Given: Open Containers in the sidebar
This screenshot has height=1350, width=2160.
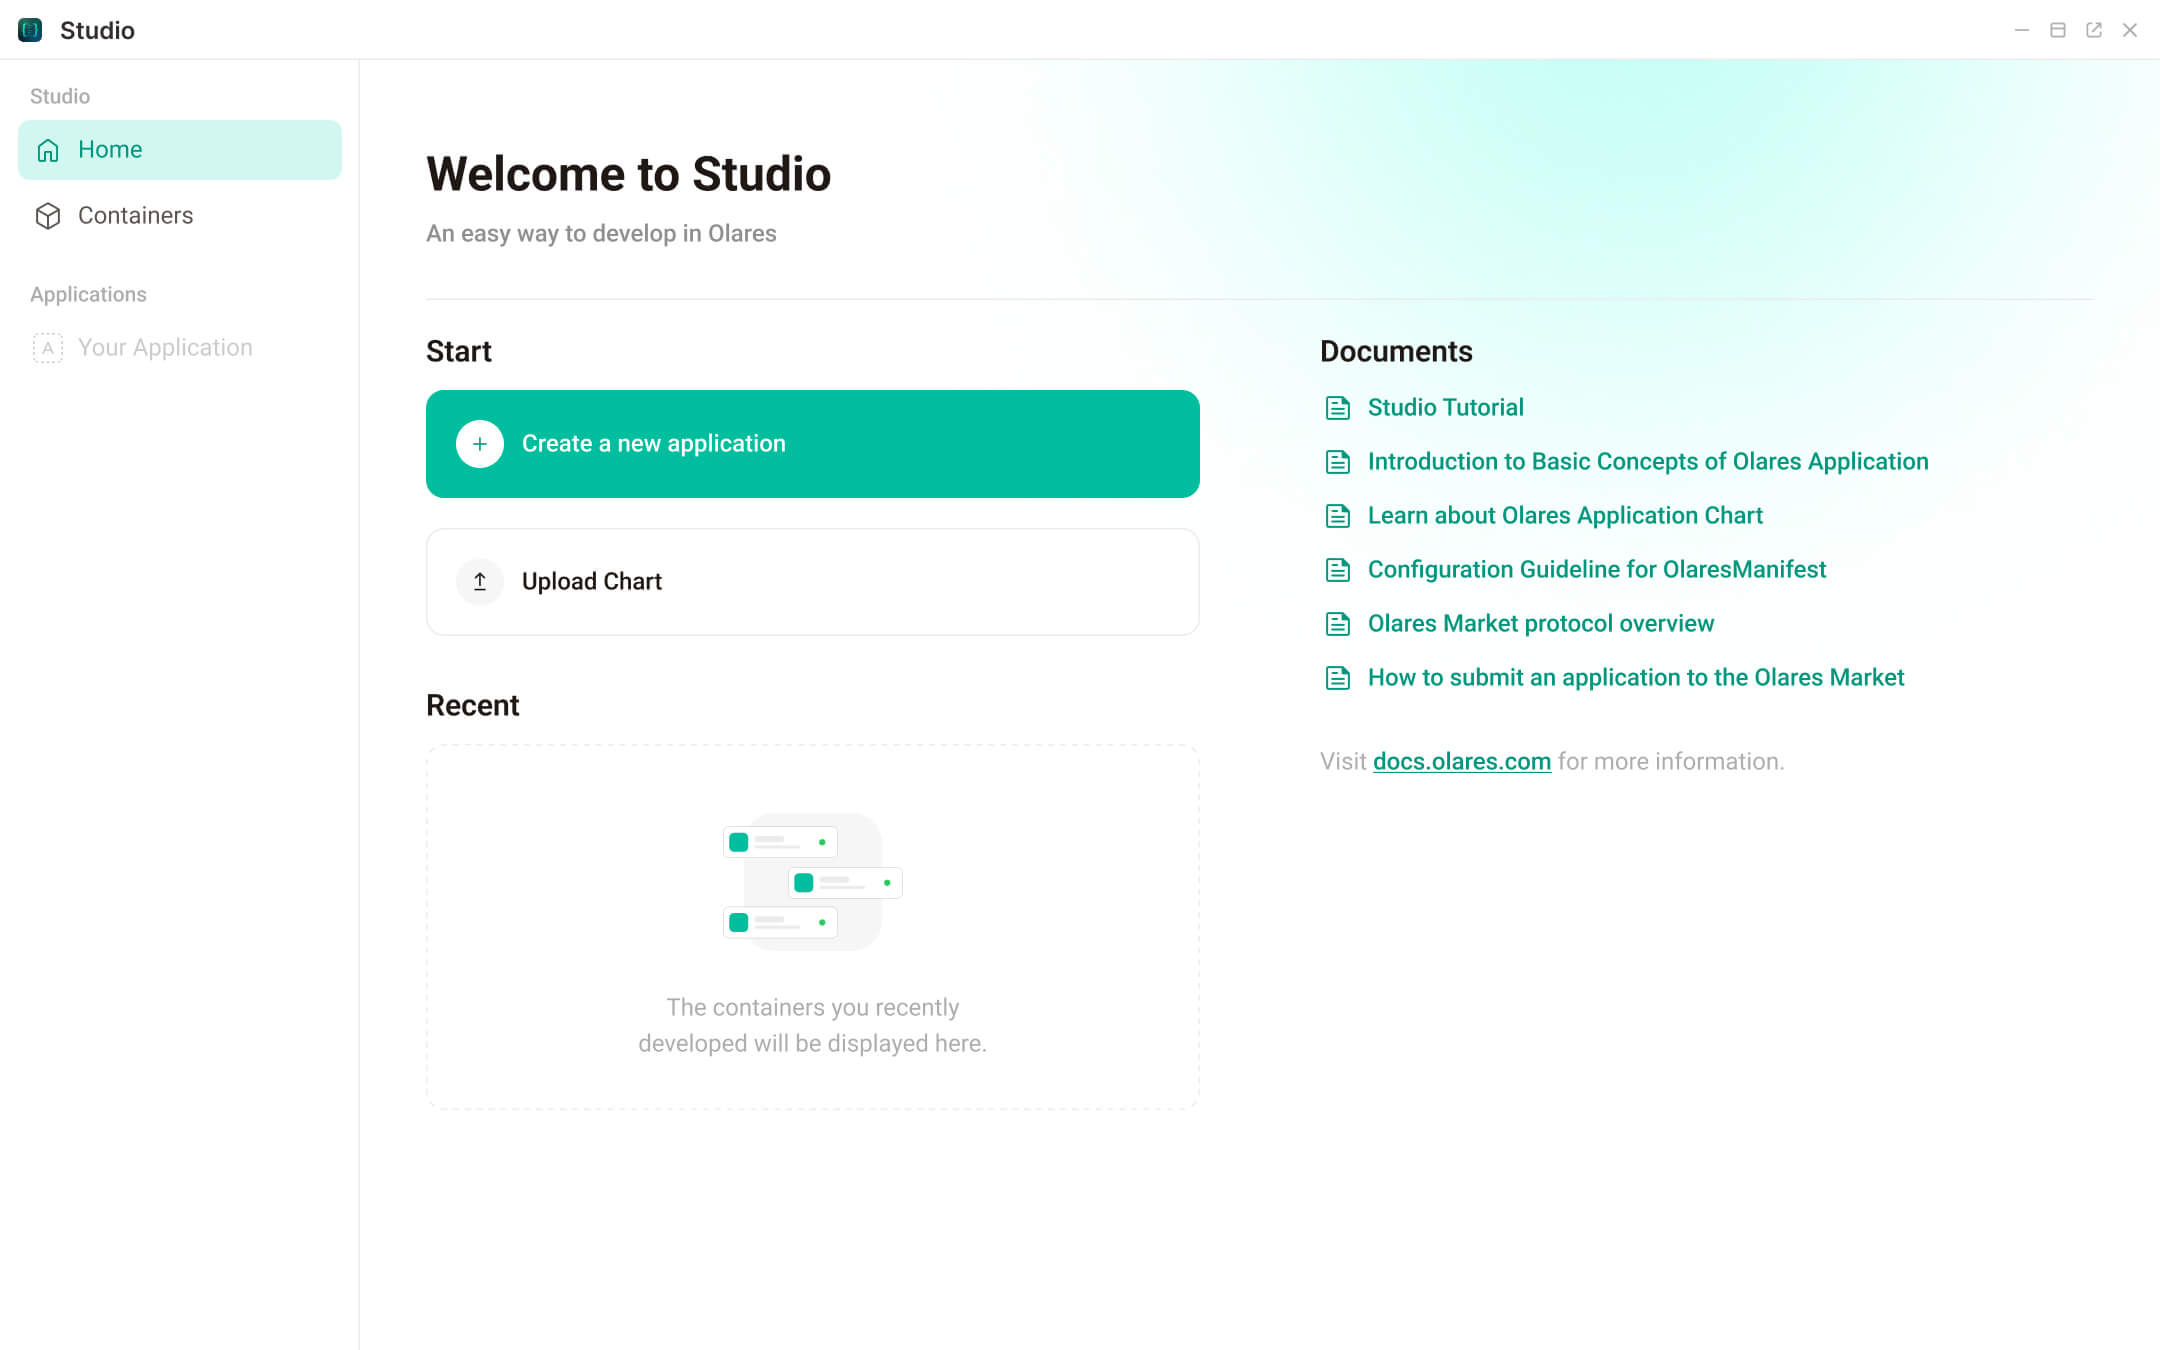Looking at the screenshot, I should pos(180,216).
